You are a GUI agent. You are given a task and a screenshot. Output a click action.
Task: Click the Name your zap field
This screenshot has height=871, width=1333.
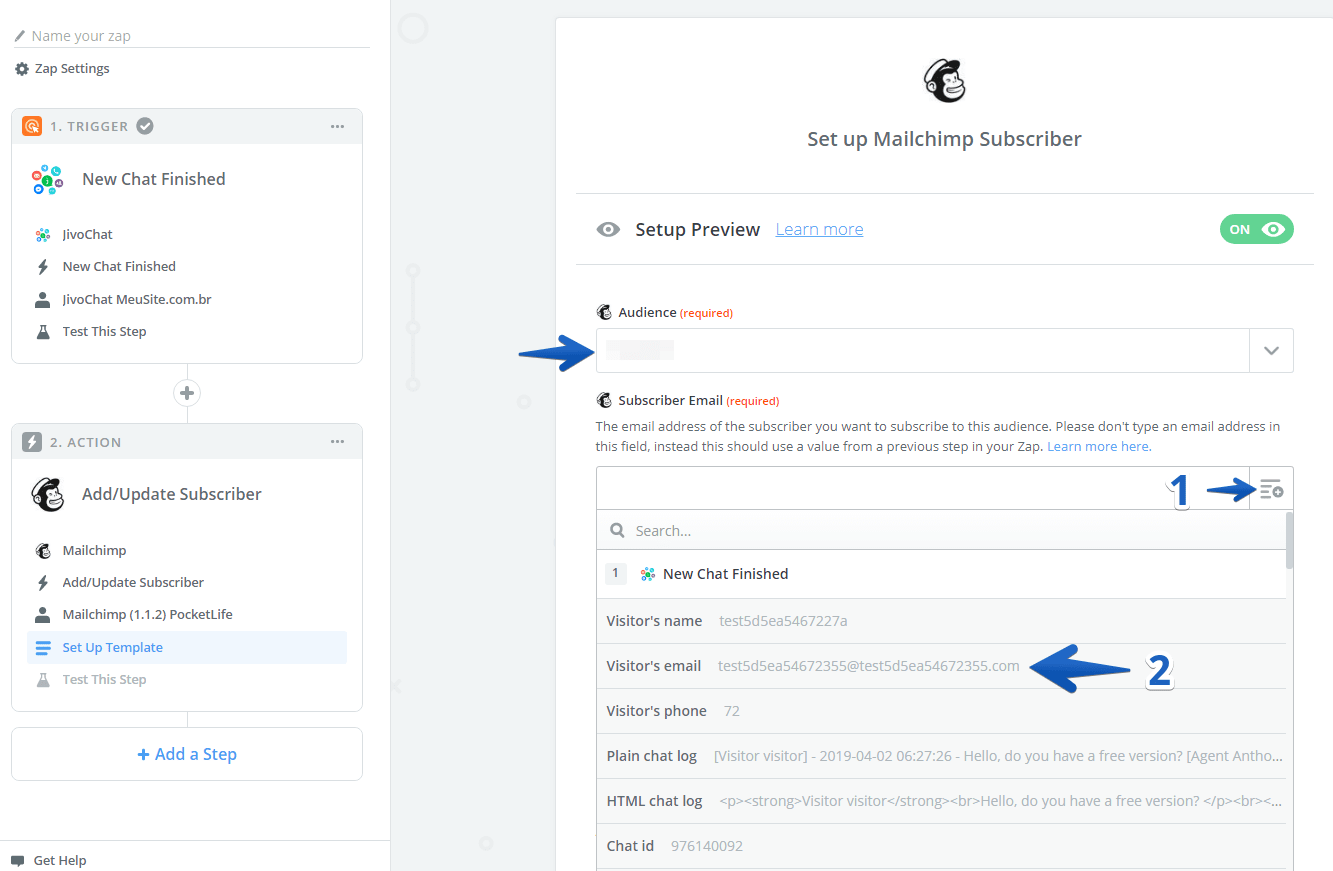pos(190,36)
